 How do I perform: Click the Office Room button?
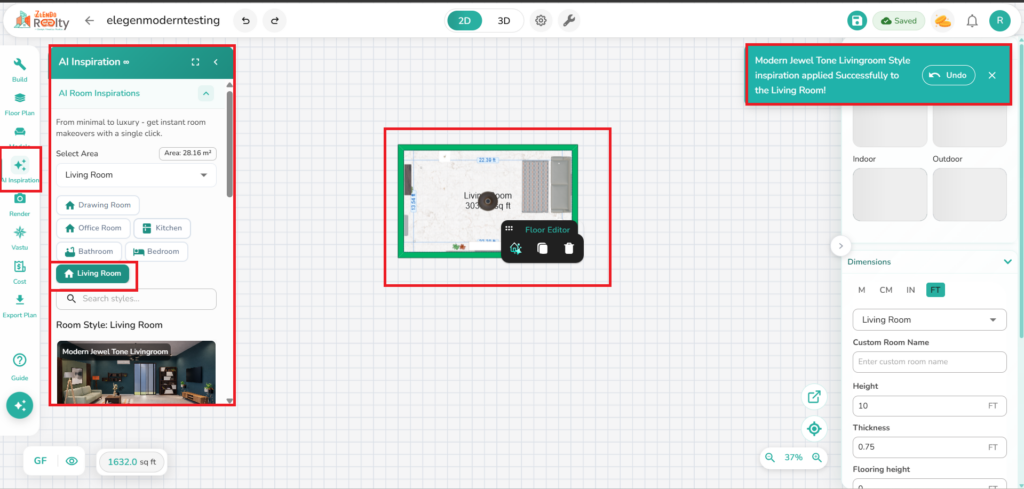(x=93, y=228)
